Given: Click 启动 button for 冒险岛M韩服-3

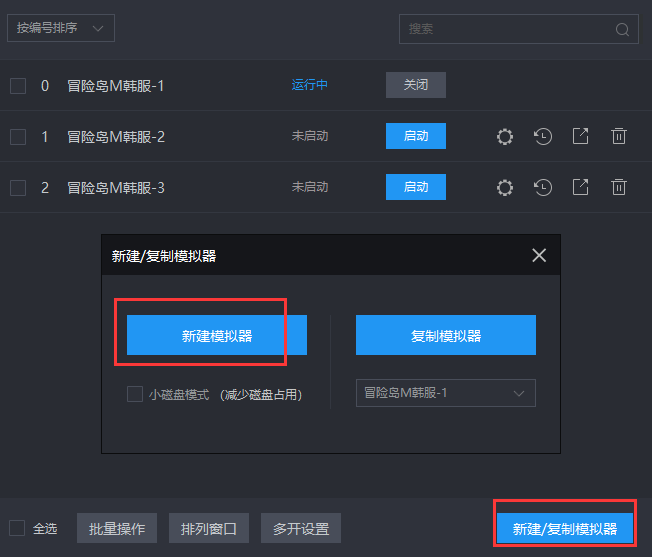Looking at the screenshot, I should (x=416, y=187).
